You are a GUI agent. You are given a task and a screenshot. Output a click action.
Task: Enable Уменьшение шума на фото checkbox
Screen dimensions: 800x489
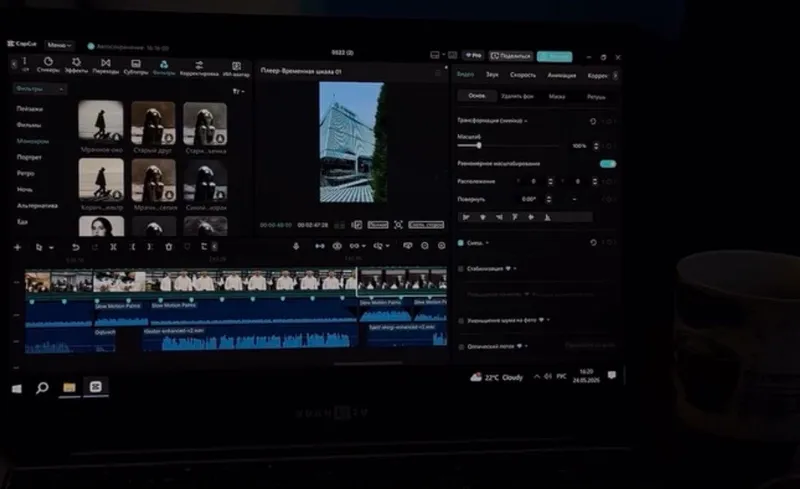pos(461,321)
